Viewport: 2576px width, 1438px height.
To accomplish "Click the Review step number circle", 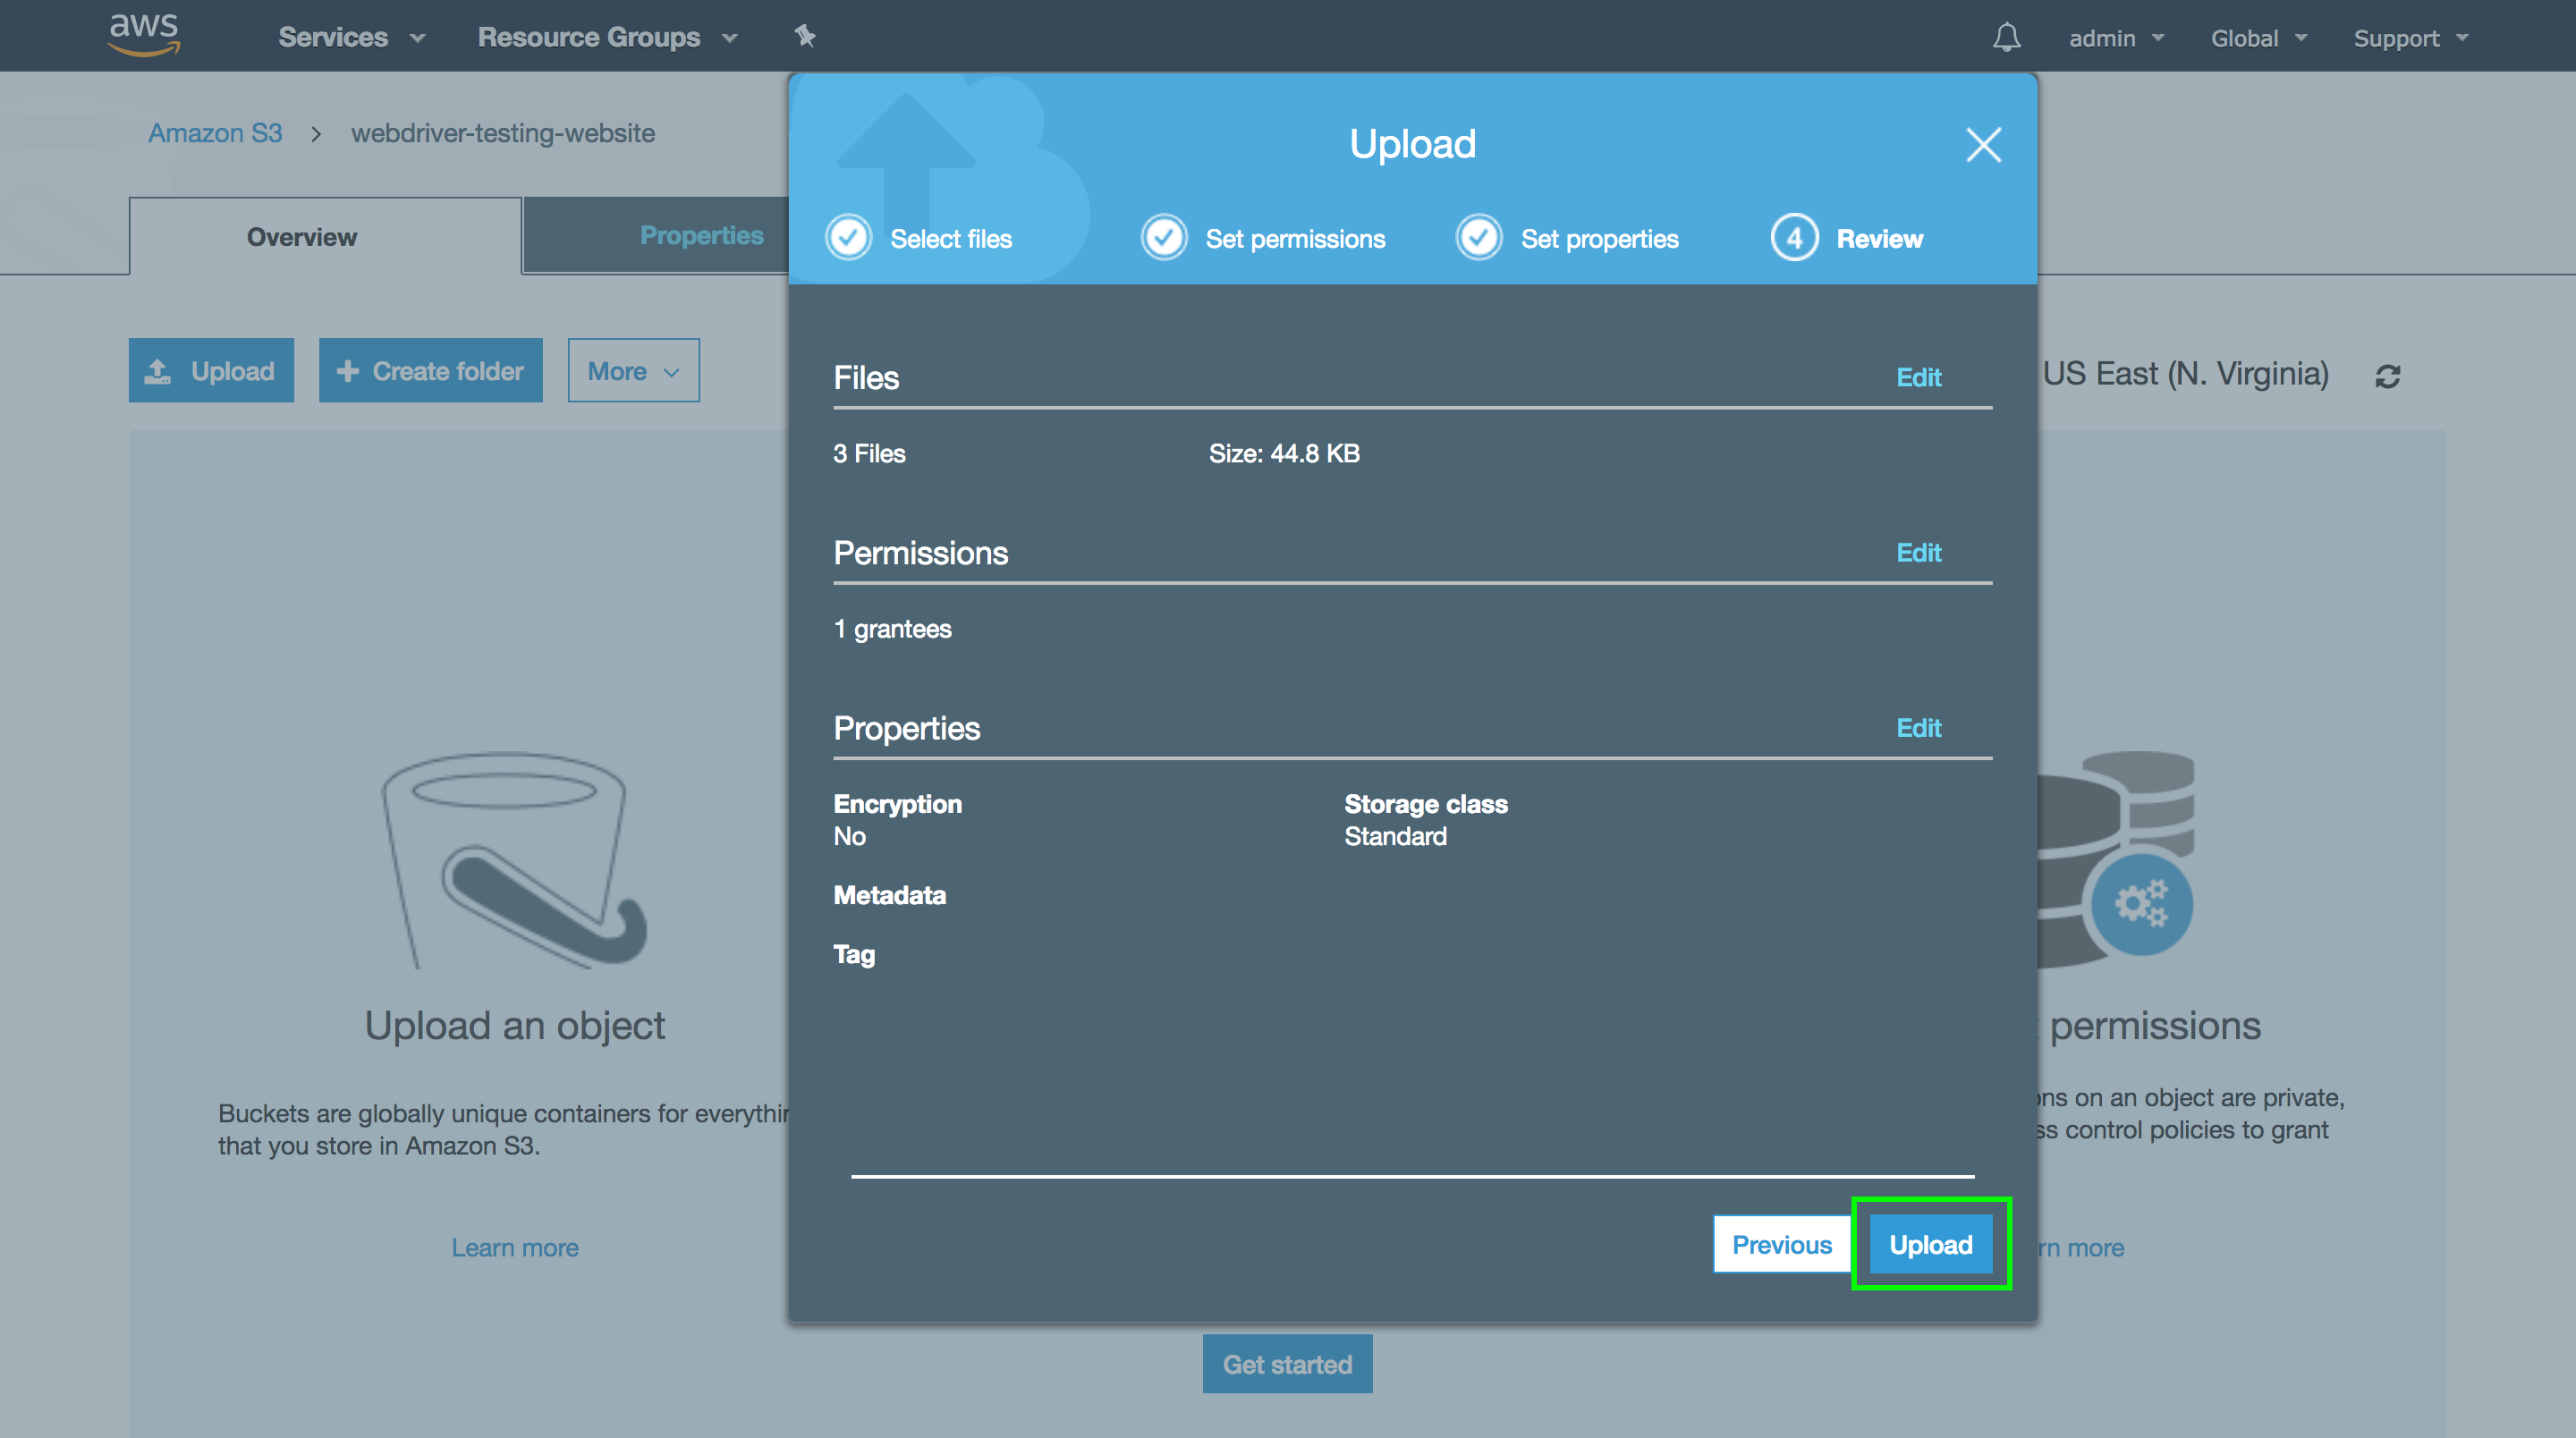I will click(x=1794, y=238).
